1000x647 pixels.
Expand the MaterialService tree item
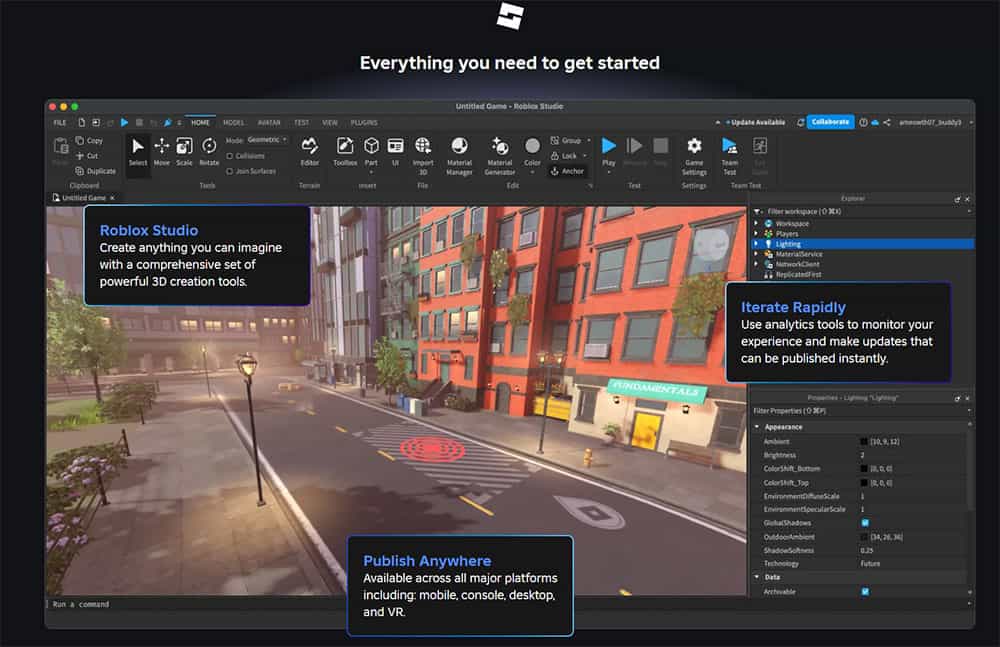pyautogui.click(x=756, y=254)
